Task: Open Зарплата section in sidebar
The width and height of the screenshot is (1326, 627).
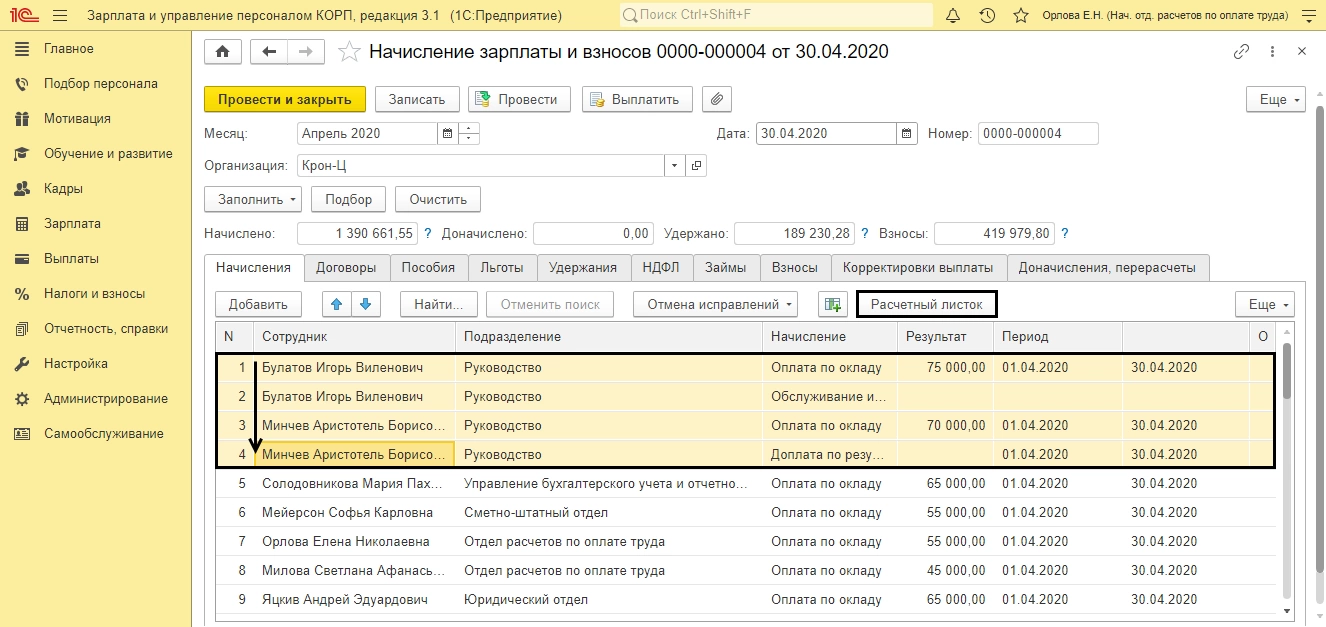Action: coord(72,223)
